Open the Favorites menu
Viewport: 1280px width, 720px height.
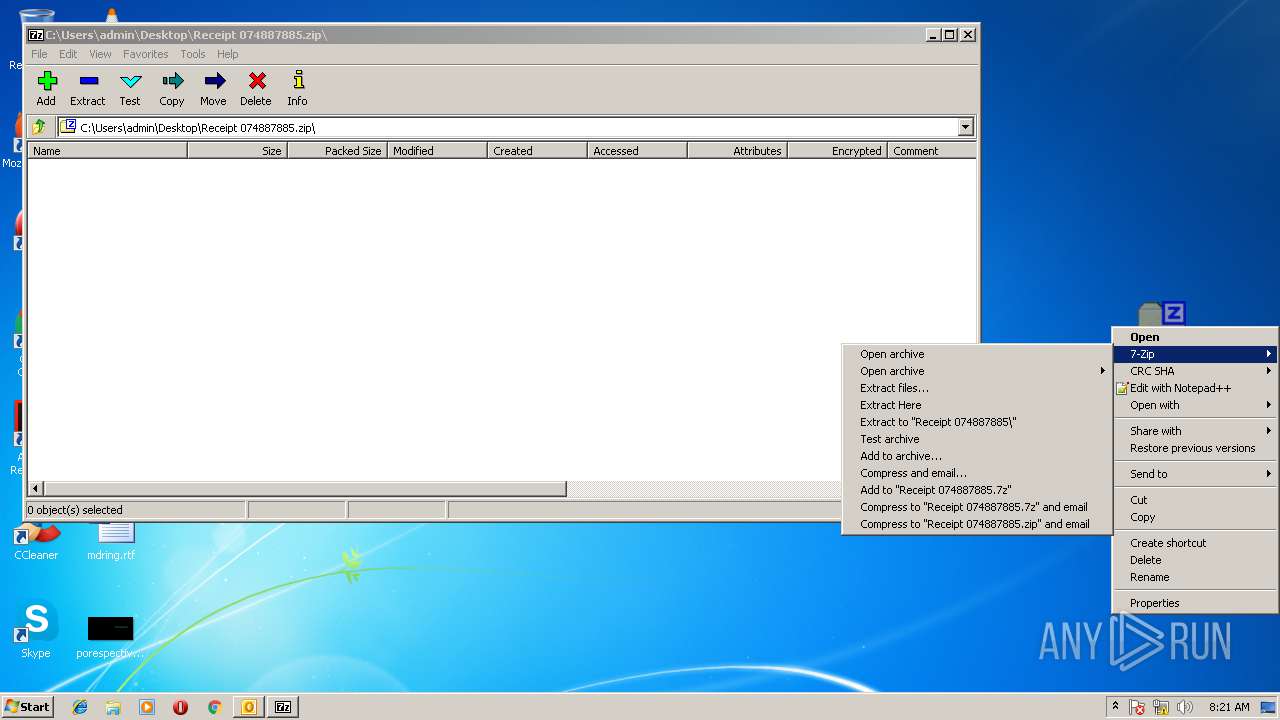tap(146, 54)
